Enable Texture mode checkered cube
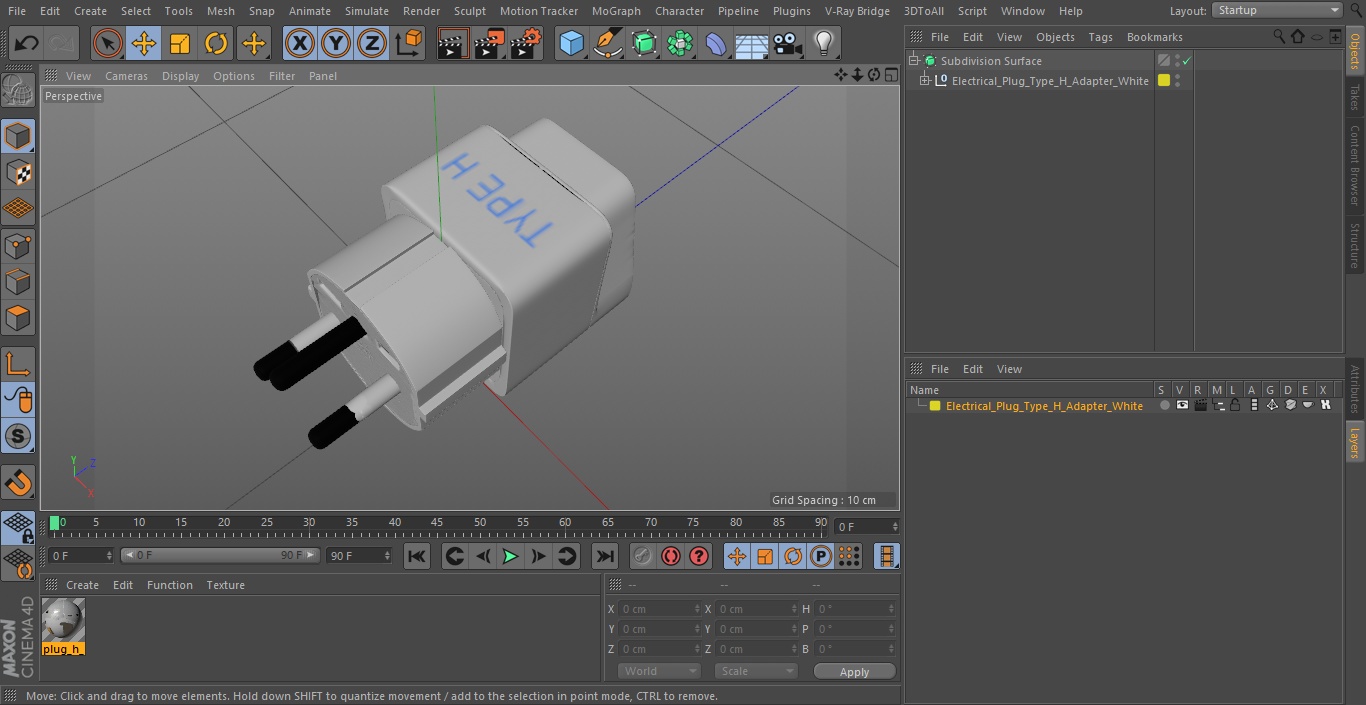The image size is (1366, 705). tap(18, 173)
